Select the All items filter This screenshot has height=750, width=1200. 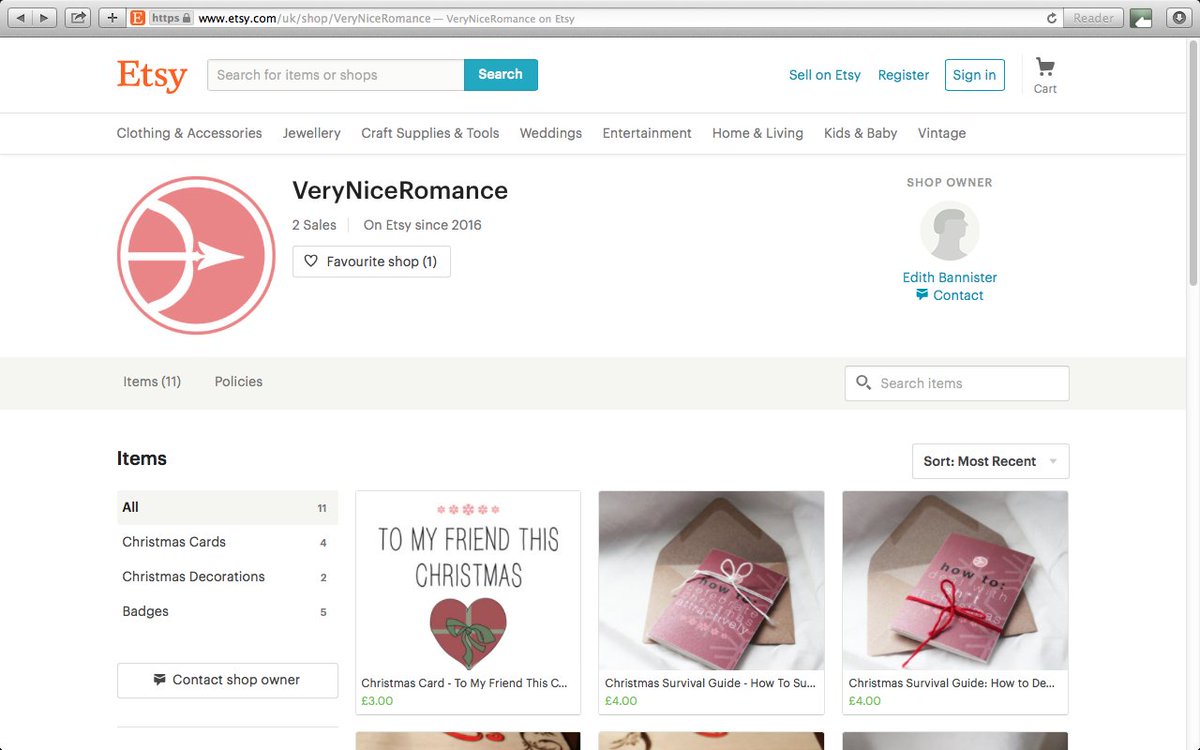point(227,508)
